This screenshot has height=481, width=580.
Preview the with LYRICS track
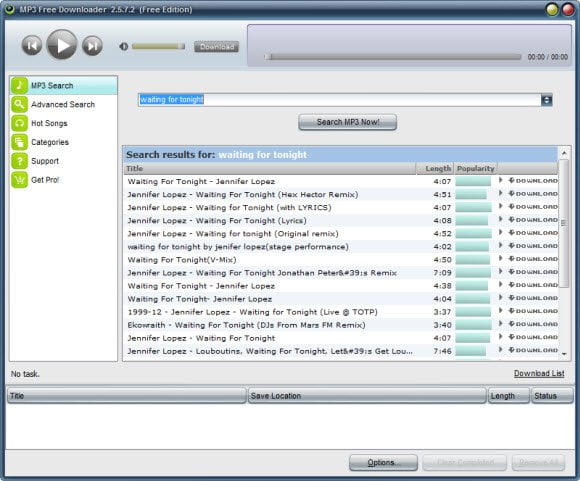pos(500,206)
